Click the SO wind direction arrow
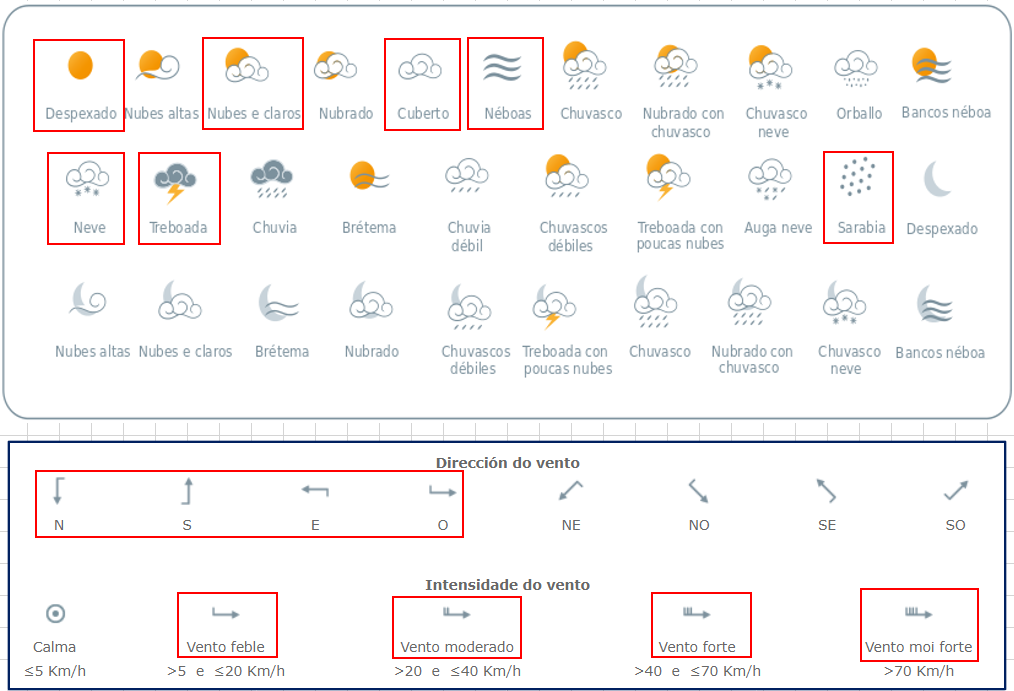 pyautogui.click(x=956, y=490)
